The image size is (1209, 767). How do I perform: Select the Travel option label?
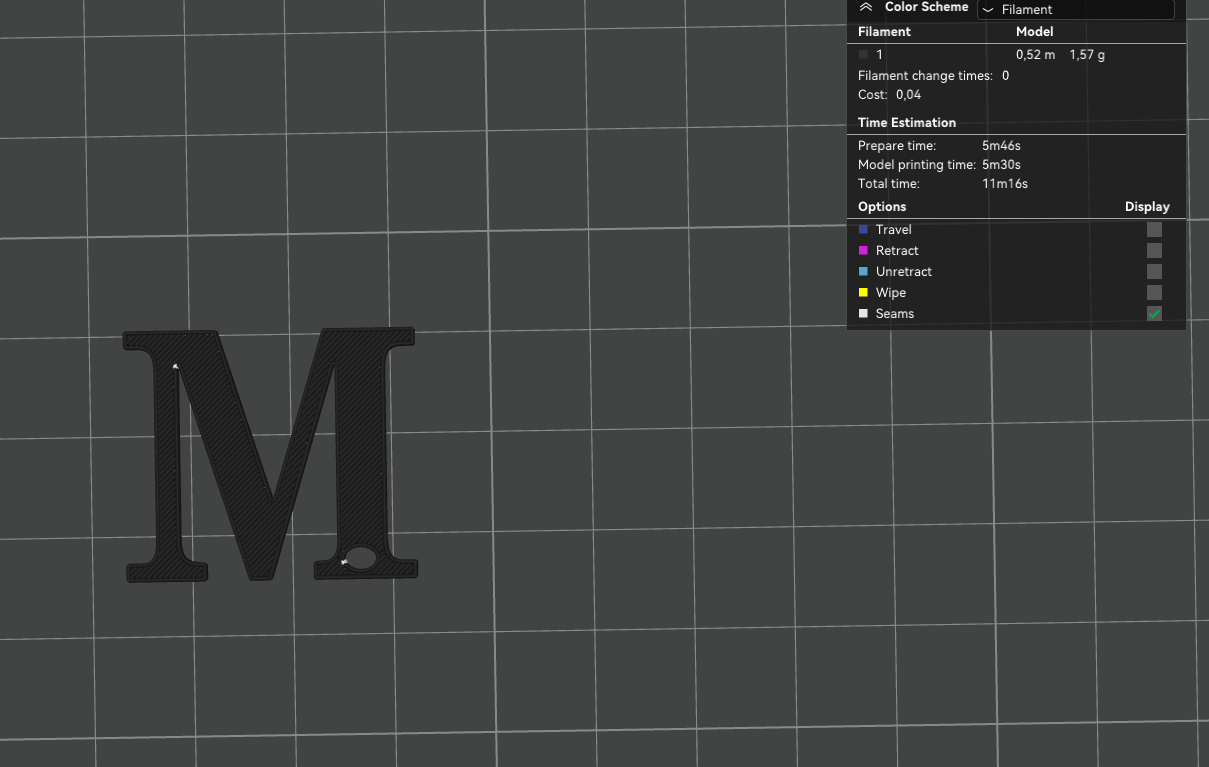point(893,230)
